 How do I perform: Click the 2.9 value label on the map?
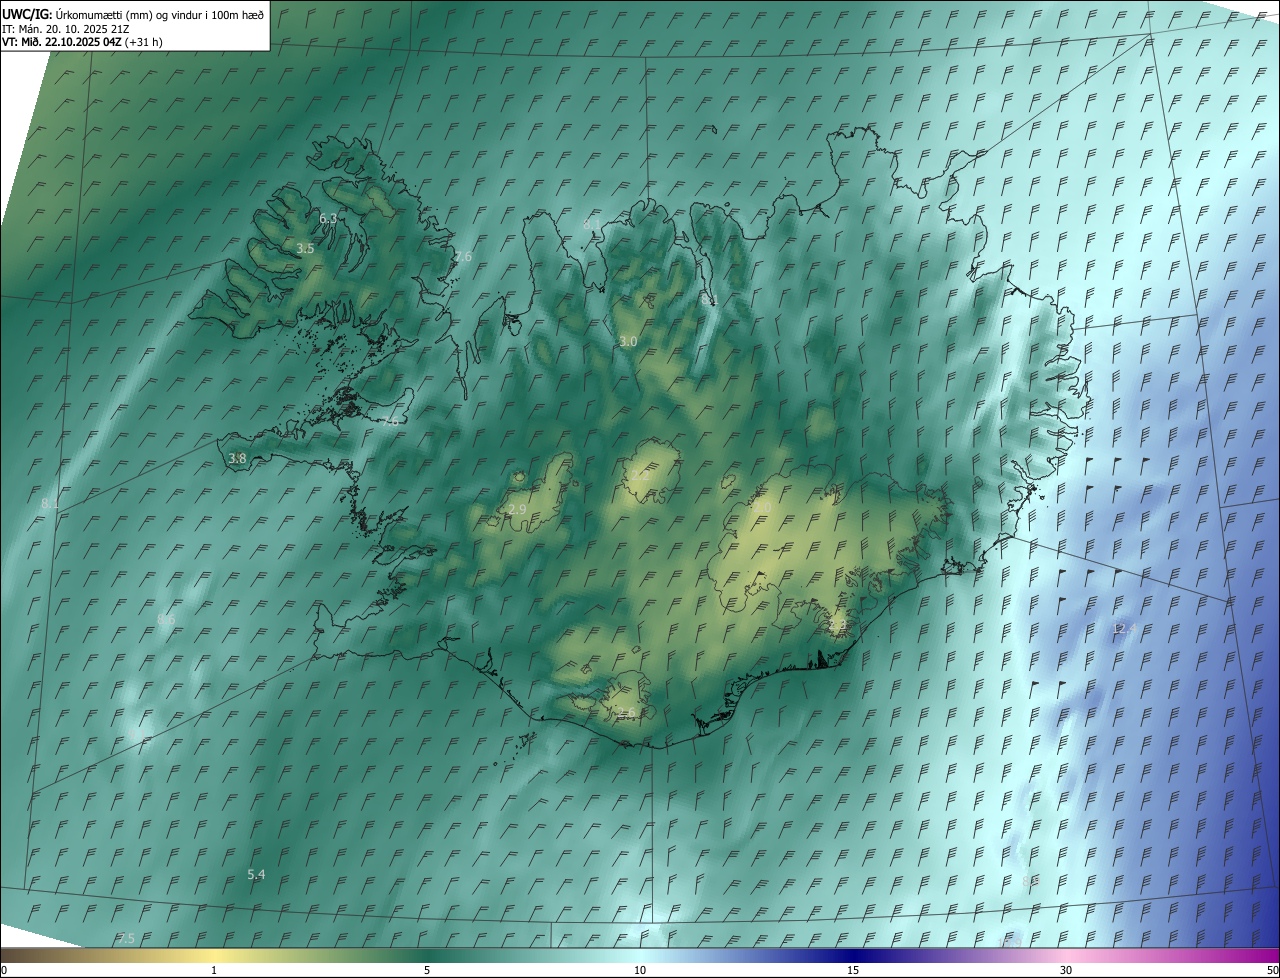point(517,509)
